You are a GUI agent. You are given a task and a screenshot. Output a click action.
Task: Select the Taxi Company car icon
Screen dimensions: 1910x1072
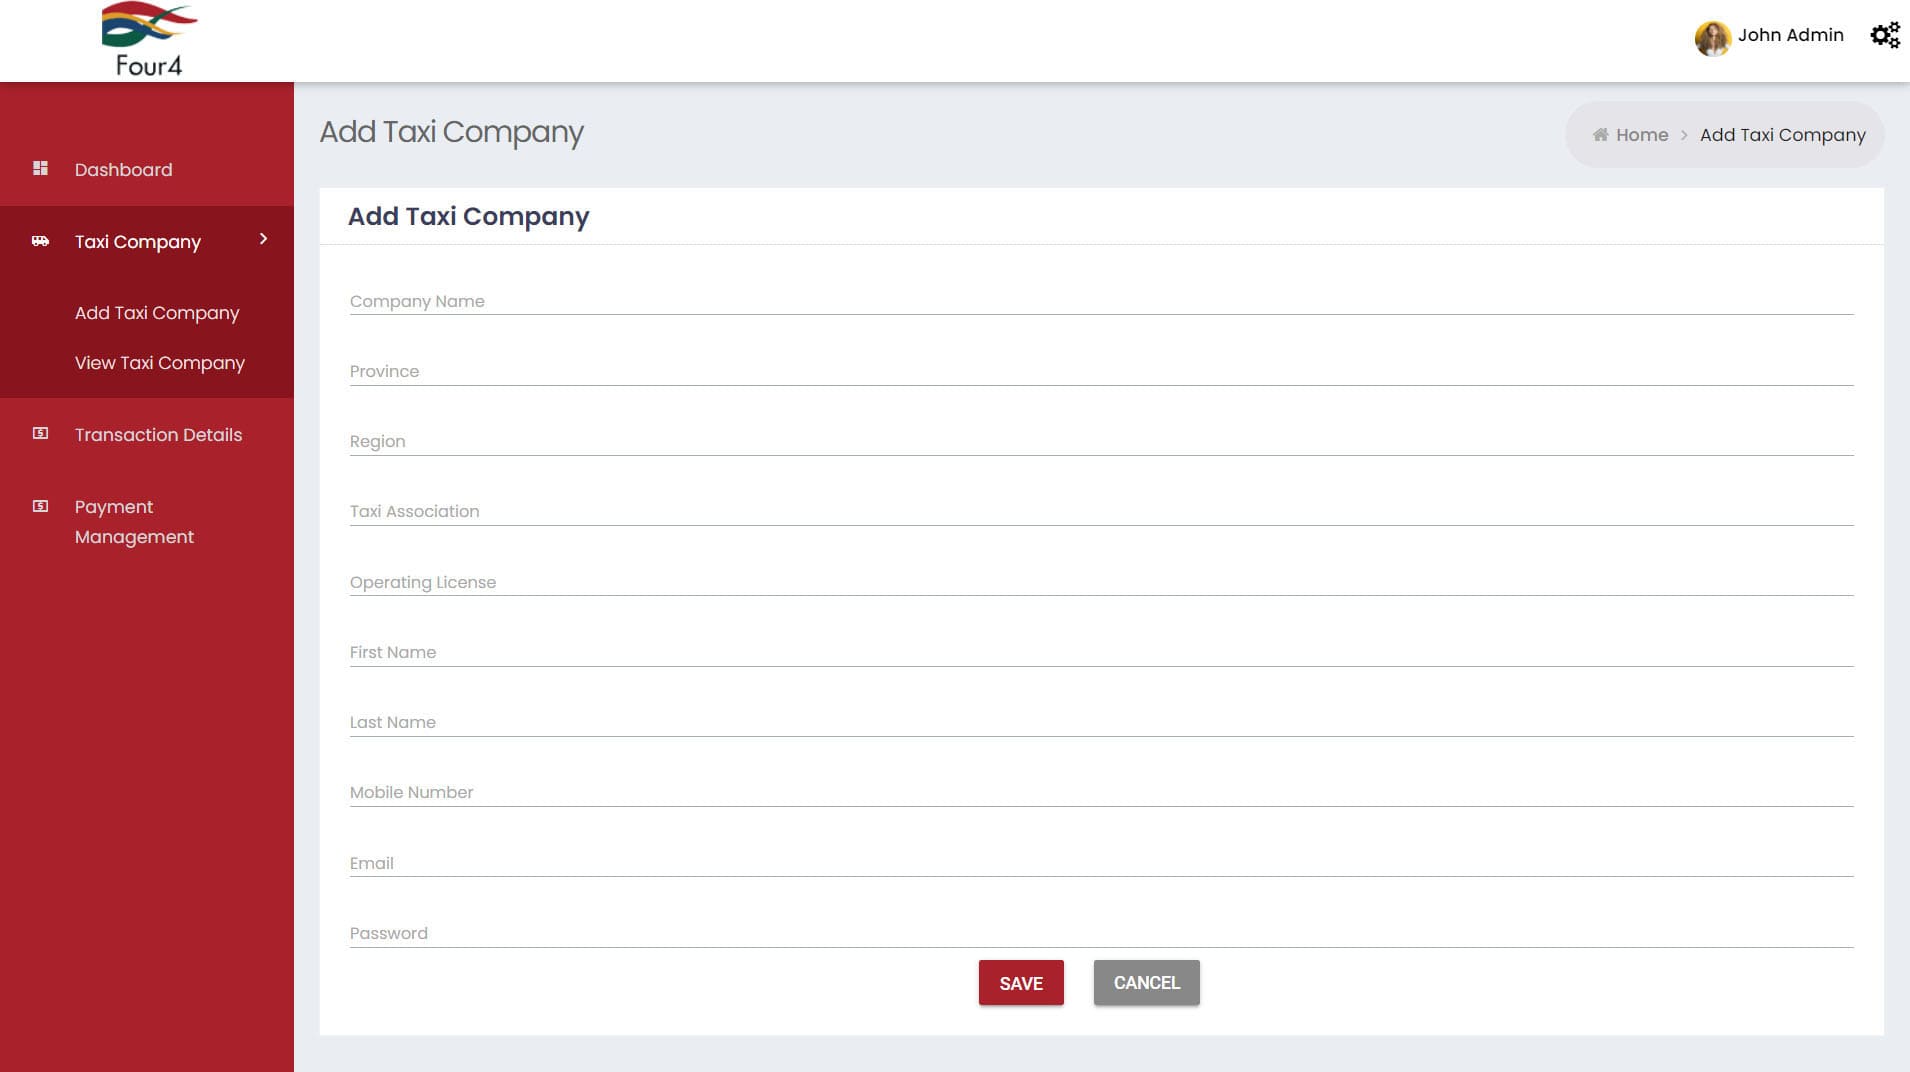pyautogui.click(x=39, y=240)
